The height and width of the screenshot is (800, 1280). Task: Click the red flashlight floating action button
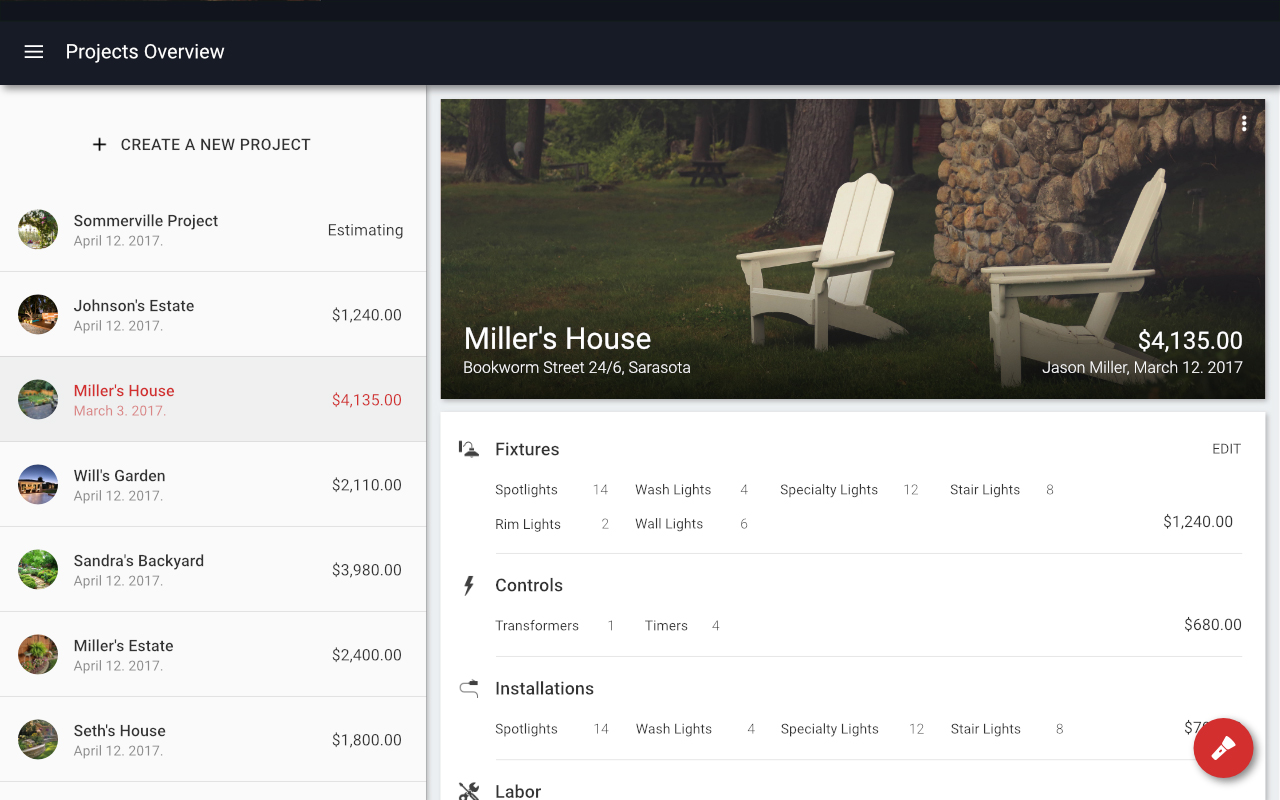1224,748
